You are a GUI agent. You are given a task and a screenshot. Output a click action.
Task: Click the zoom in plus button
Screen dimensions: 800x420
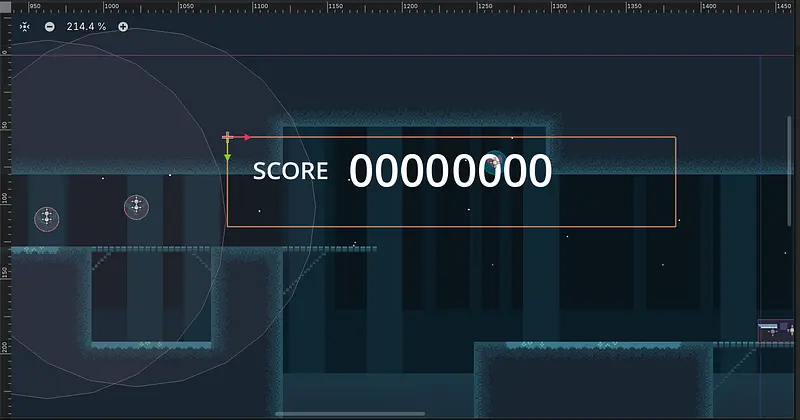123,26
